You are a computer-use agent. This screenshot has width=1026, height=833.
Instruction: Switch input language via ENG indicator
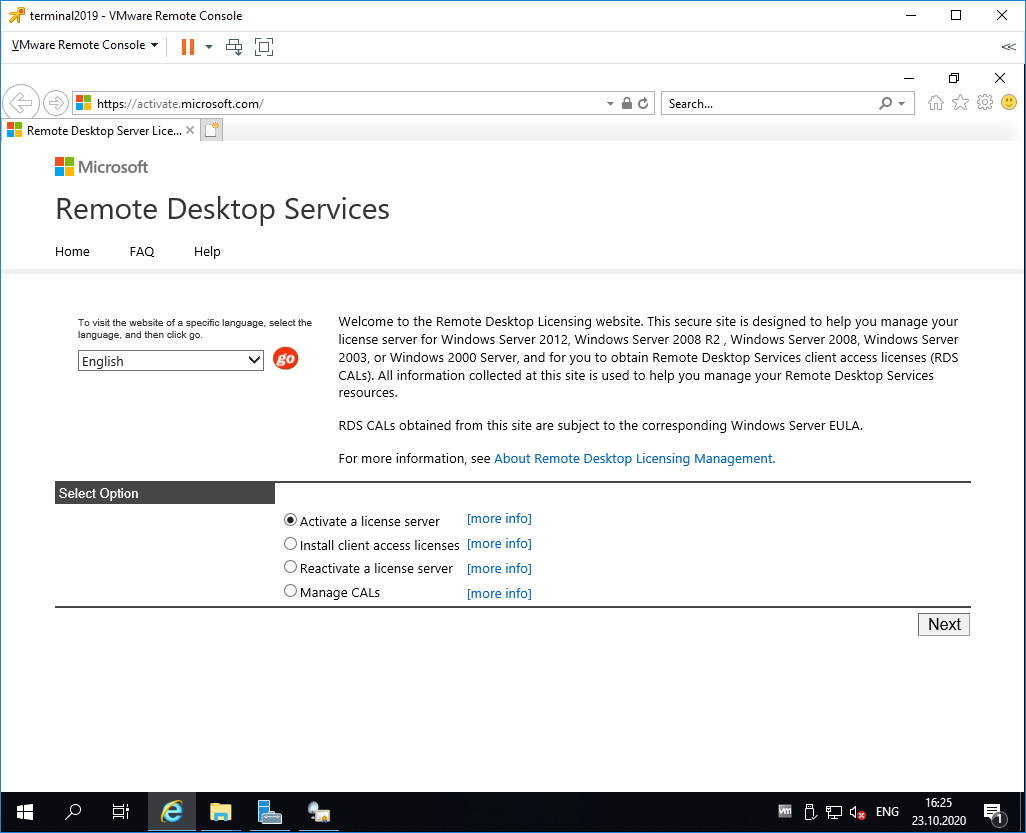pos(887,812)
